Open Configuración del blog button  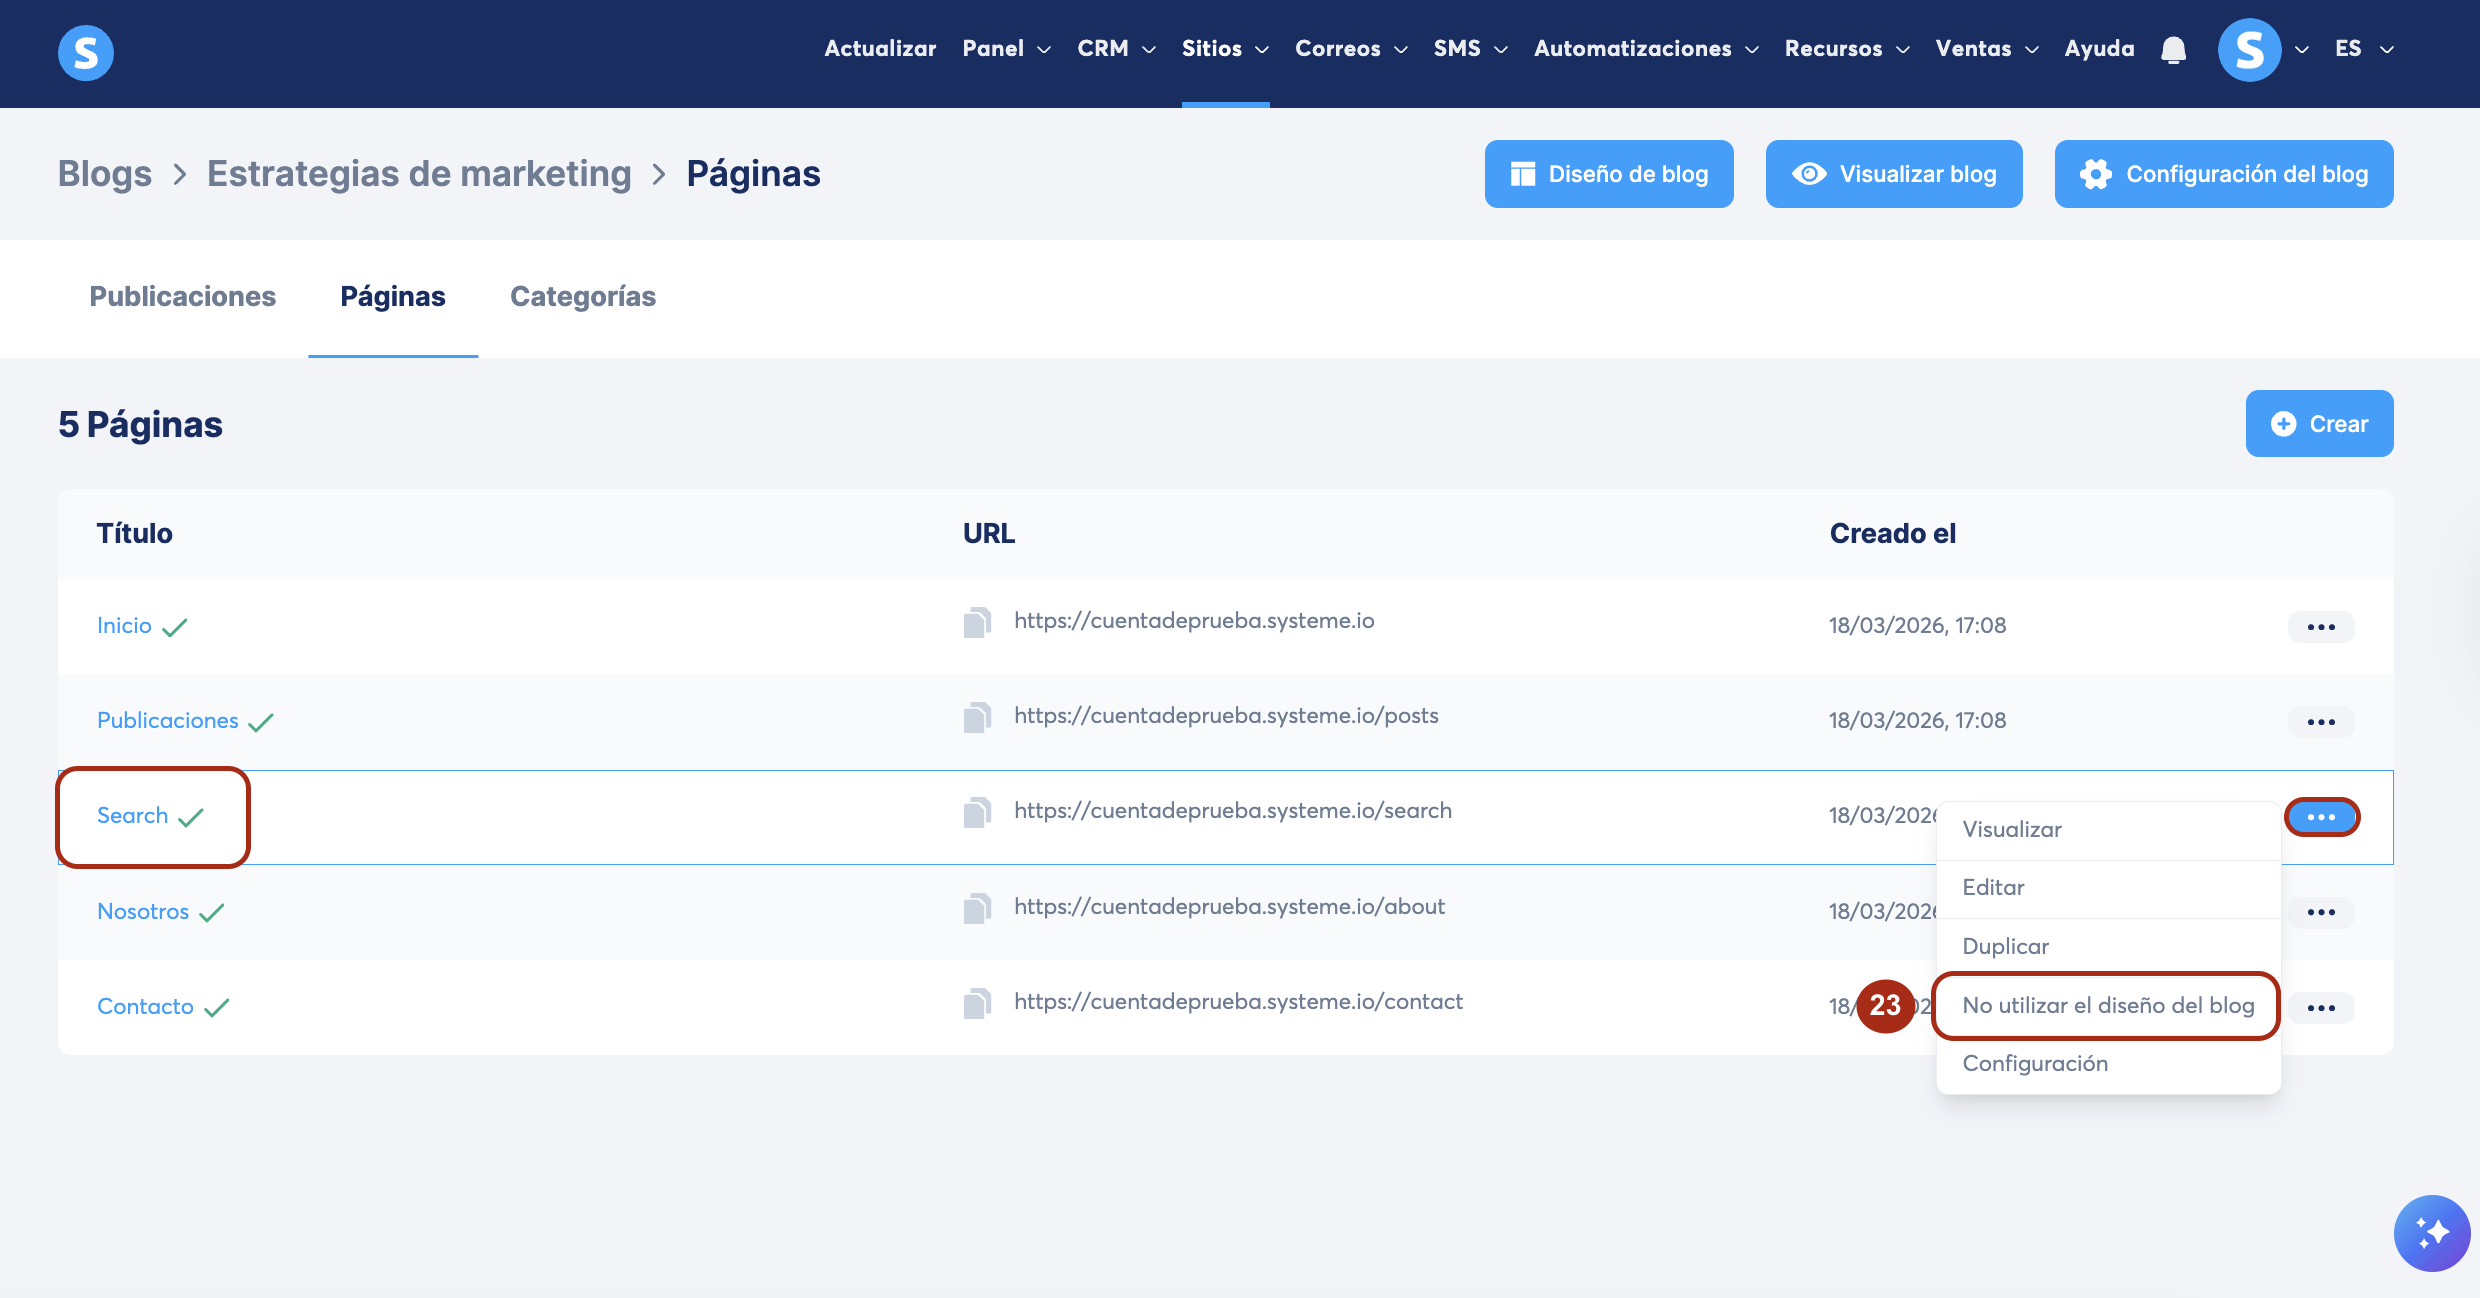point(2223,174)
